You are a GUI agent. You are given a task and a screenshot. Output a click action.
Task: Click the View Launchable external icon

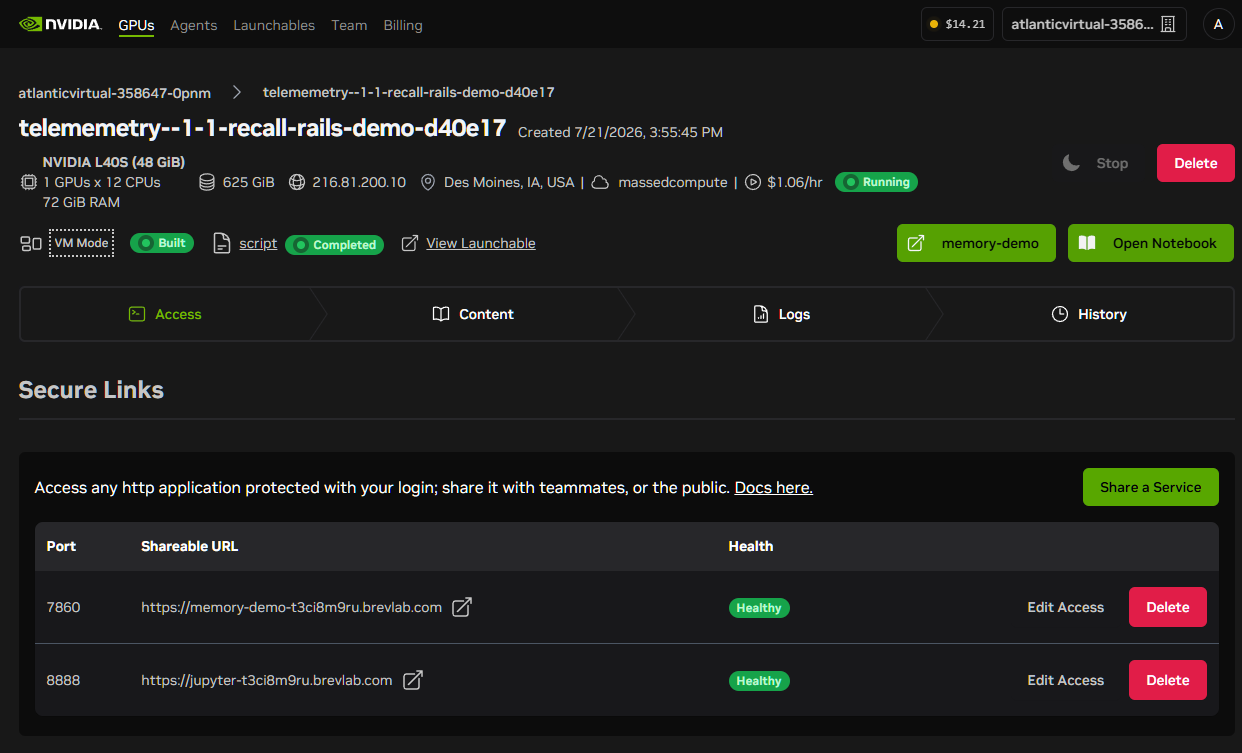[409, 243]
